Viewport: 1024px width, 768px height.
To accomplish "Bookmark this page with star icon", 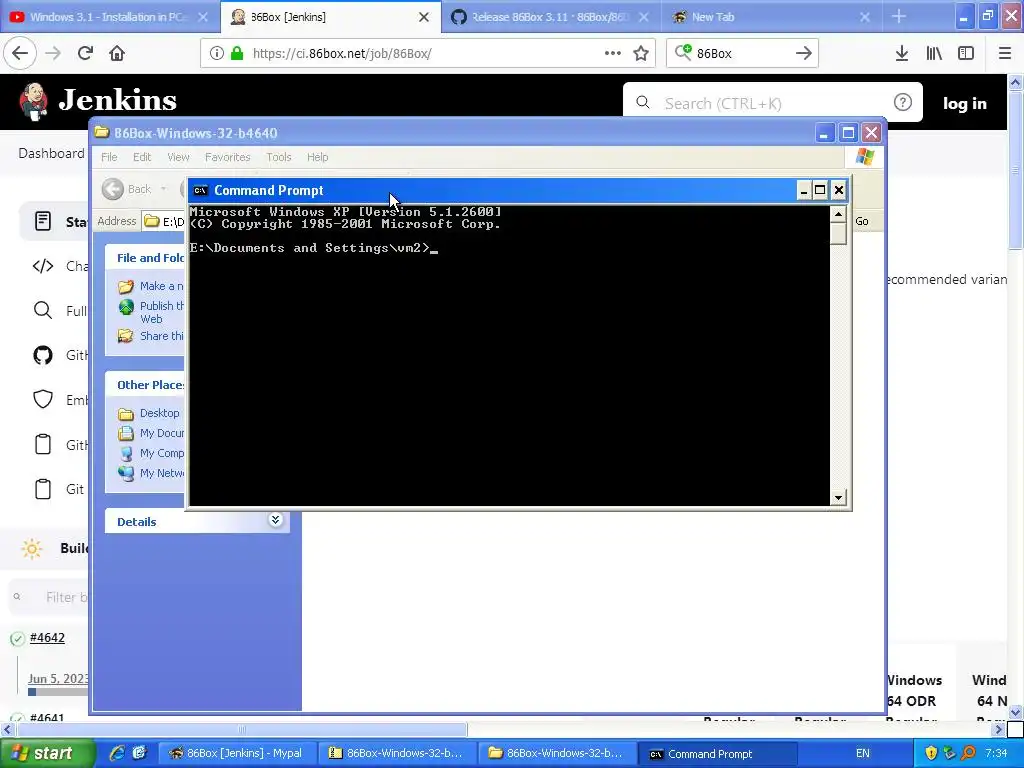I will click(641, 53).
